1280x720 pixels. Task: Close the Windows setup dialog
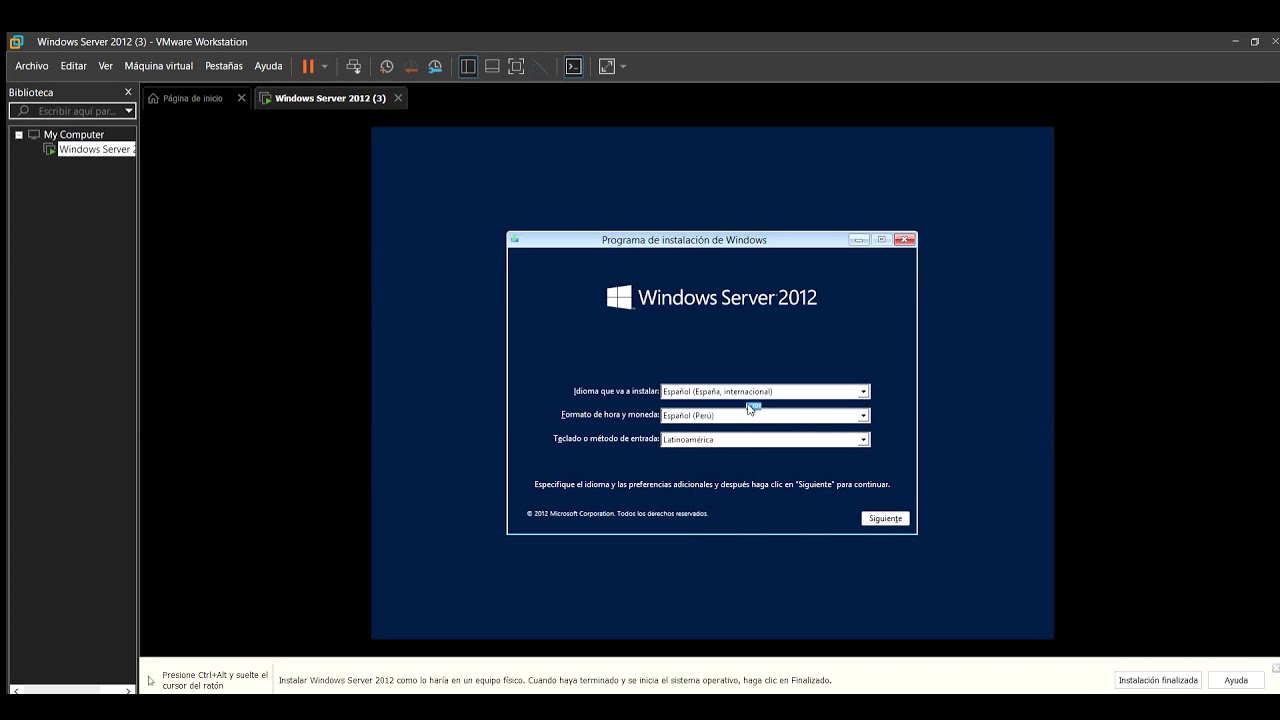click(x=904, y=239)
